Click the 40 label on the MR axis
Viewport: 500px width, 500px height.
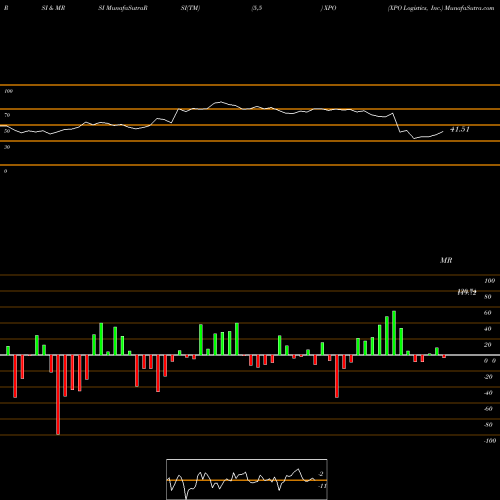tap(487, 329)
